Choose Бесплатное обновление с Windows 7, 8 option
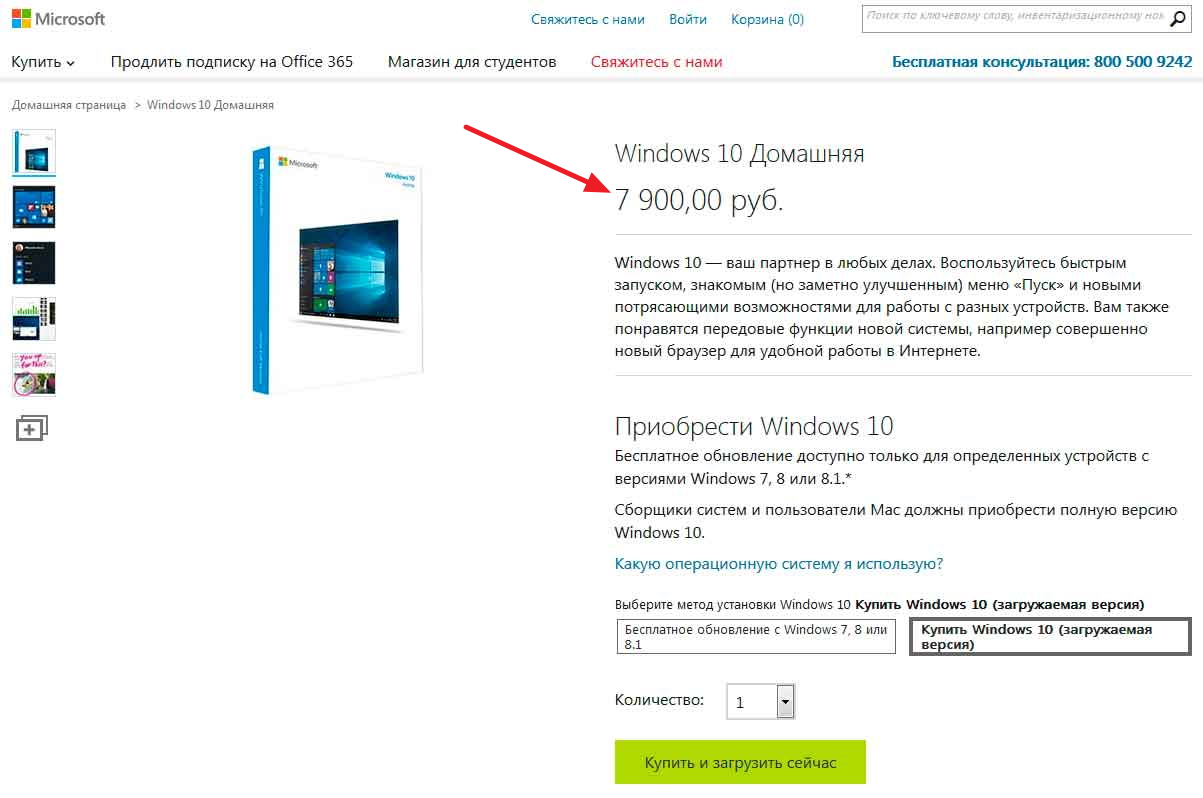 pos(756,637)
